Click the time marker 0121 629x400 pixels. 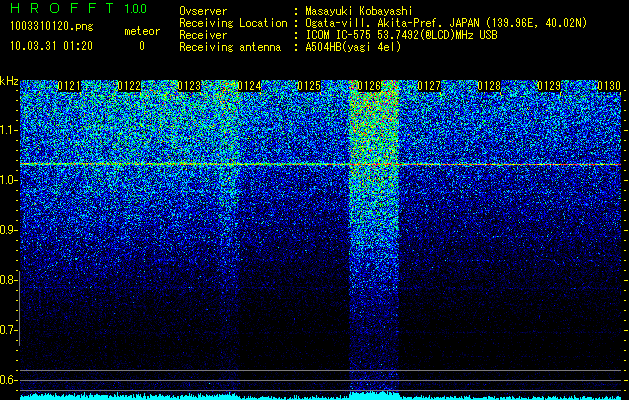pos(69,86)
